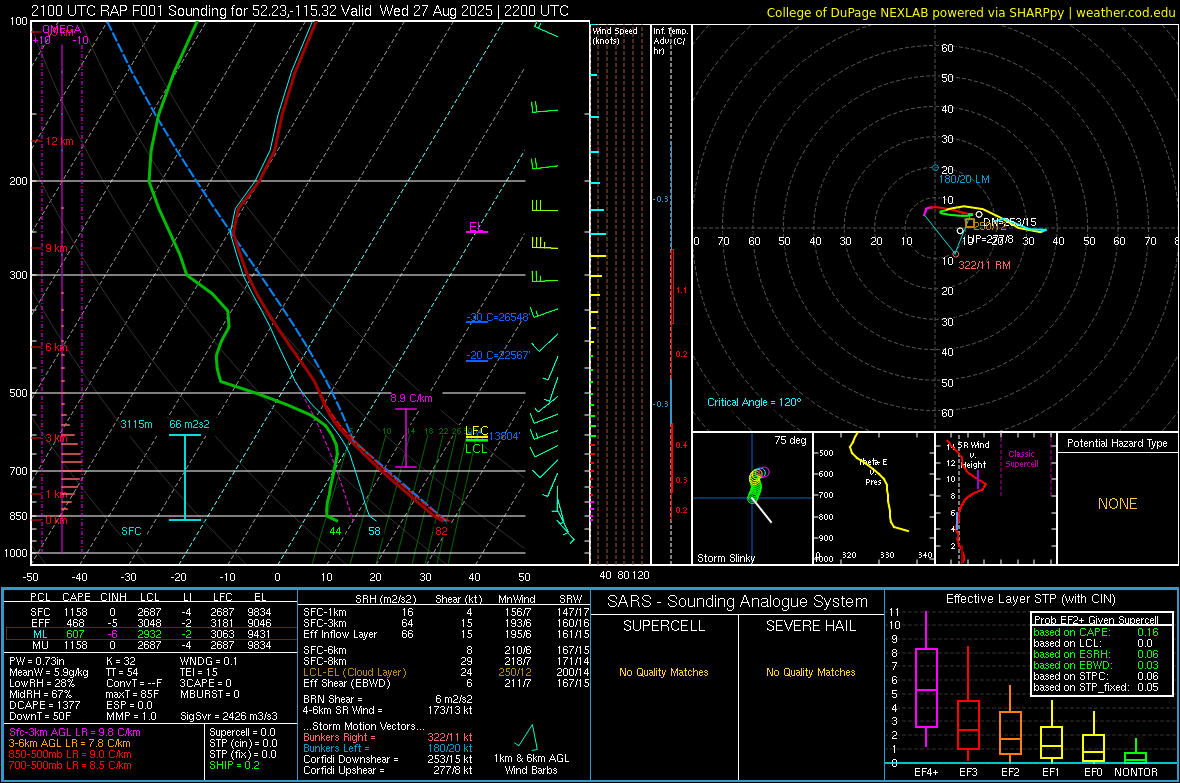1180x783 pixels.
Task: Click the Supercell = 0.0 composite value
Action: click(x=242, y=733)
